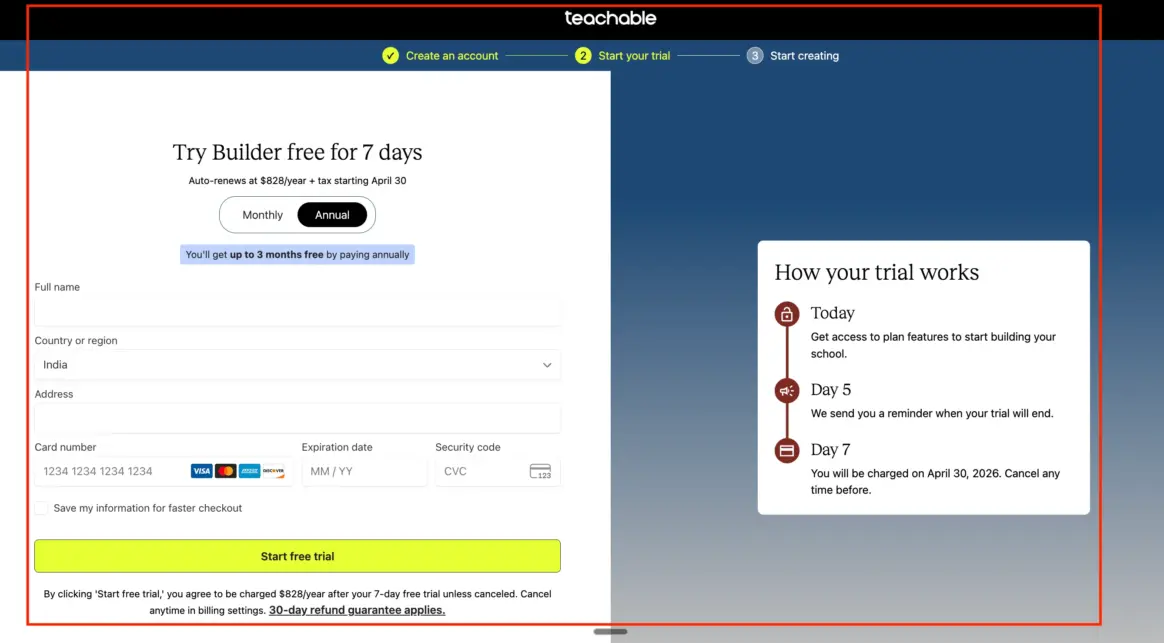Screen dimensions: 1164x643
Task: Click the Discover card icon
Action: 273,471
